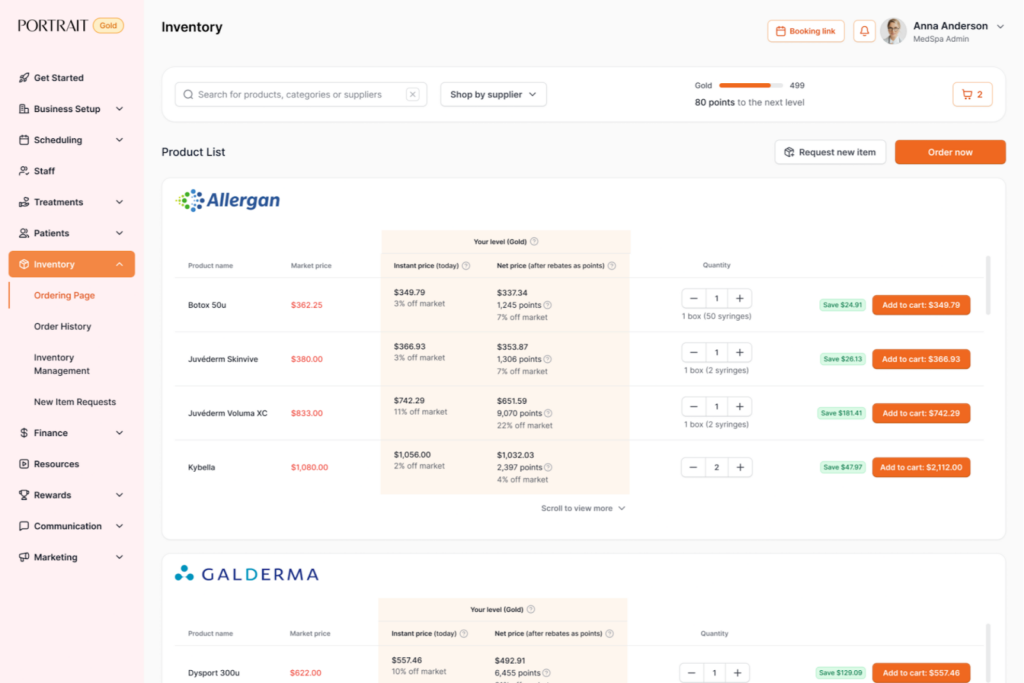Open Order History in sidebar
Image resolution: width=1024 pixels, height=683 pixels.
62,327
